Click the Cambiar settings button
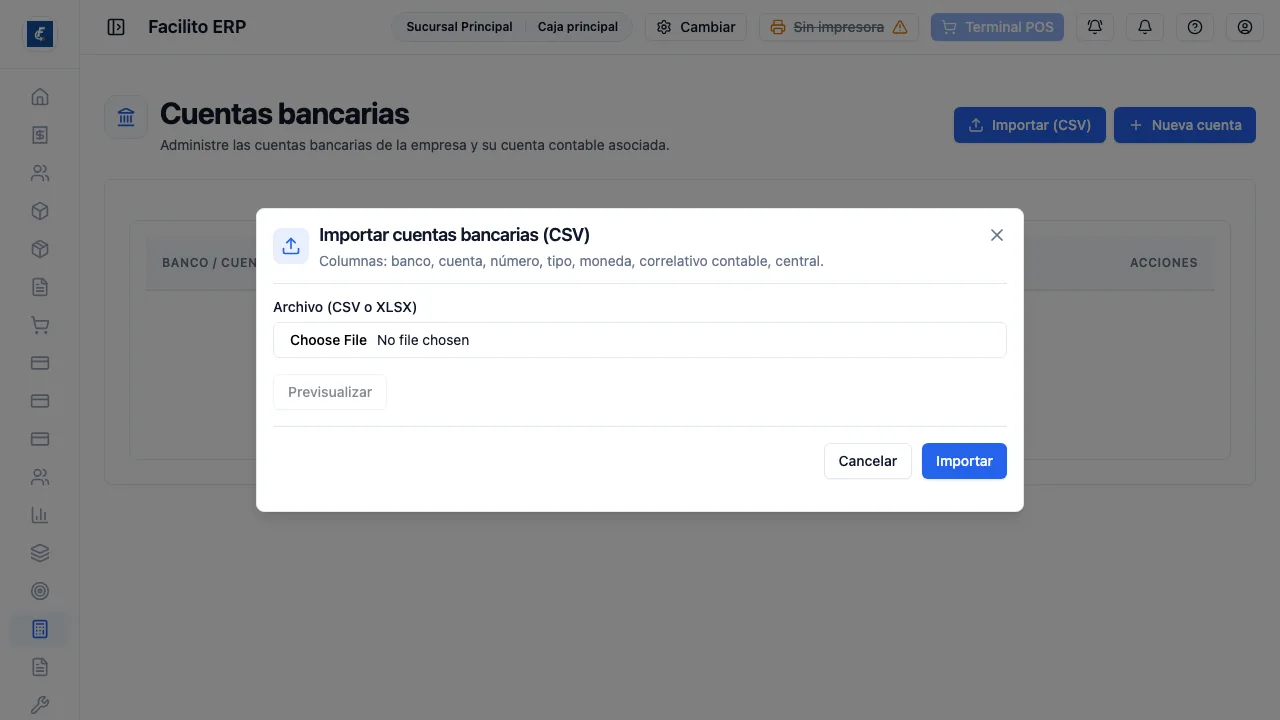The width and height of the screenshot is (1280, 720). click(x=696, y=27)
